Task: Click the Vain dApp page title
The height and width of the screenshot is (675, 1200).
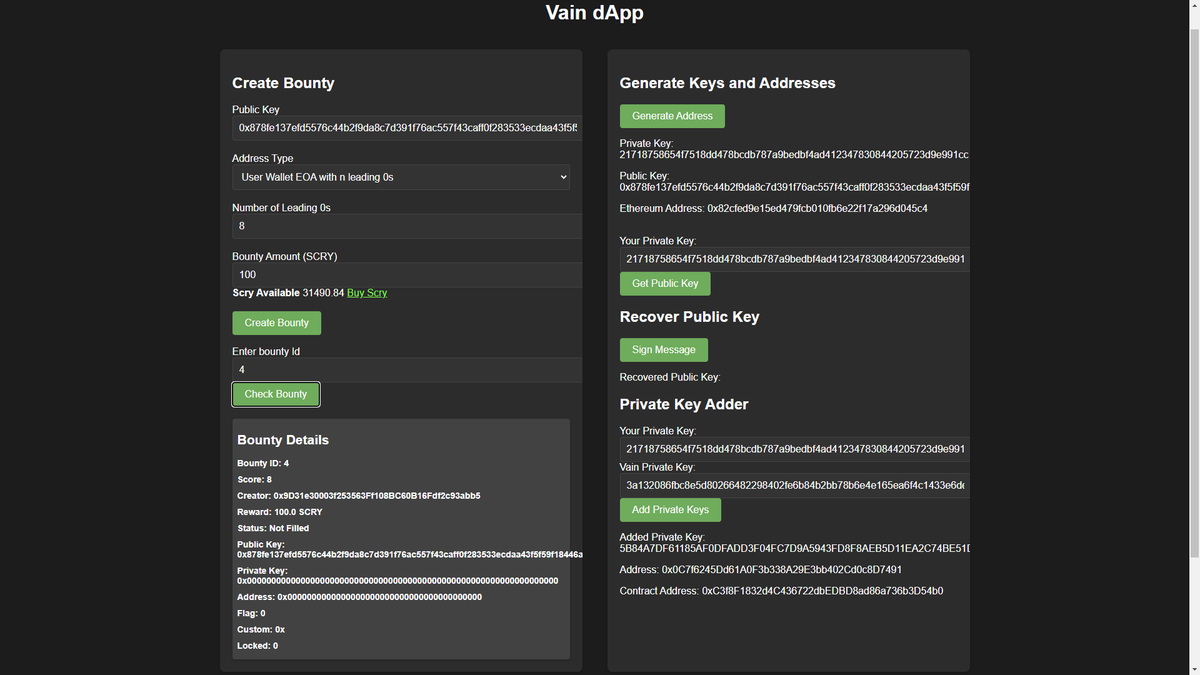Action: 594,13
